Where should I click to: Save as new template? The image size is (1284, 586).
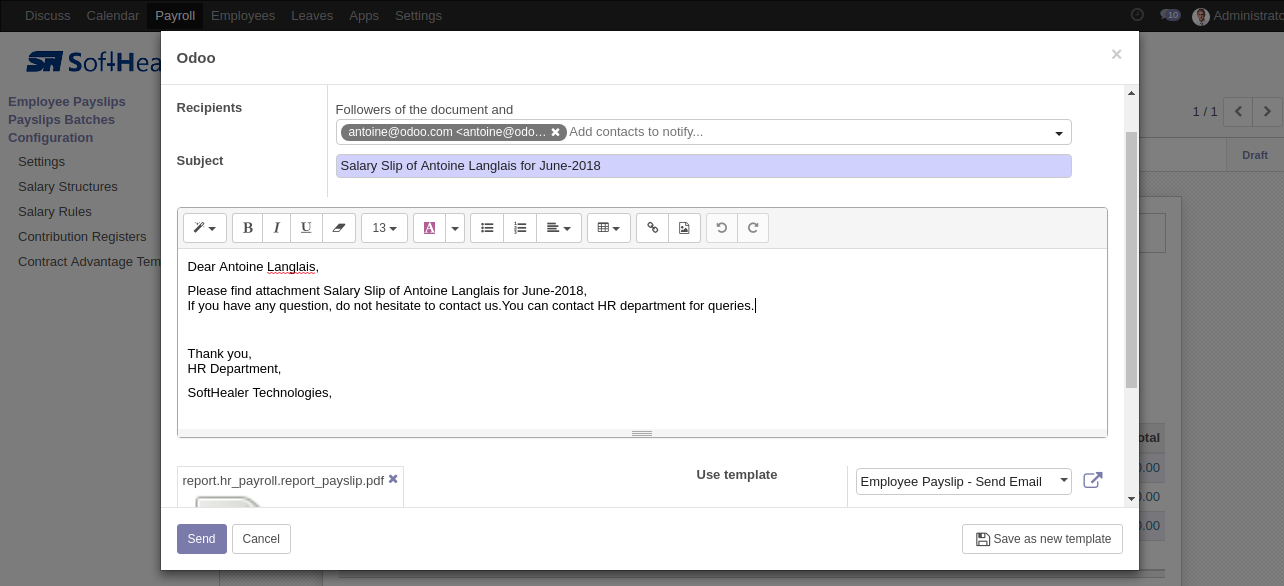pos(1042,539)
